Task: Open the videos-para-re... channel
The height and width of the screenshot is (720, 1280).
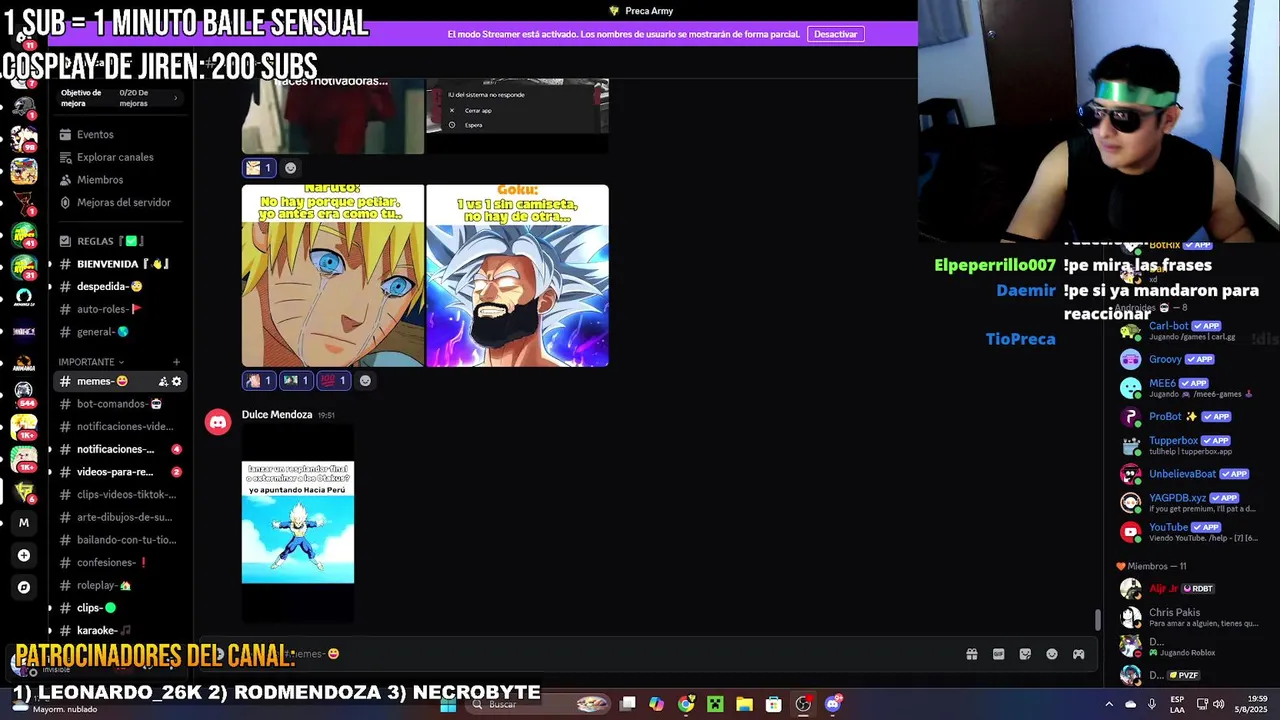Action: [x=118, y=472]
